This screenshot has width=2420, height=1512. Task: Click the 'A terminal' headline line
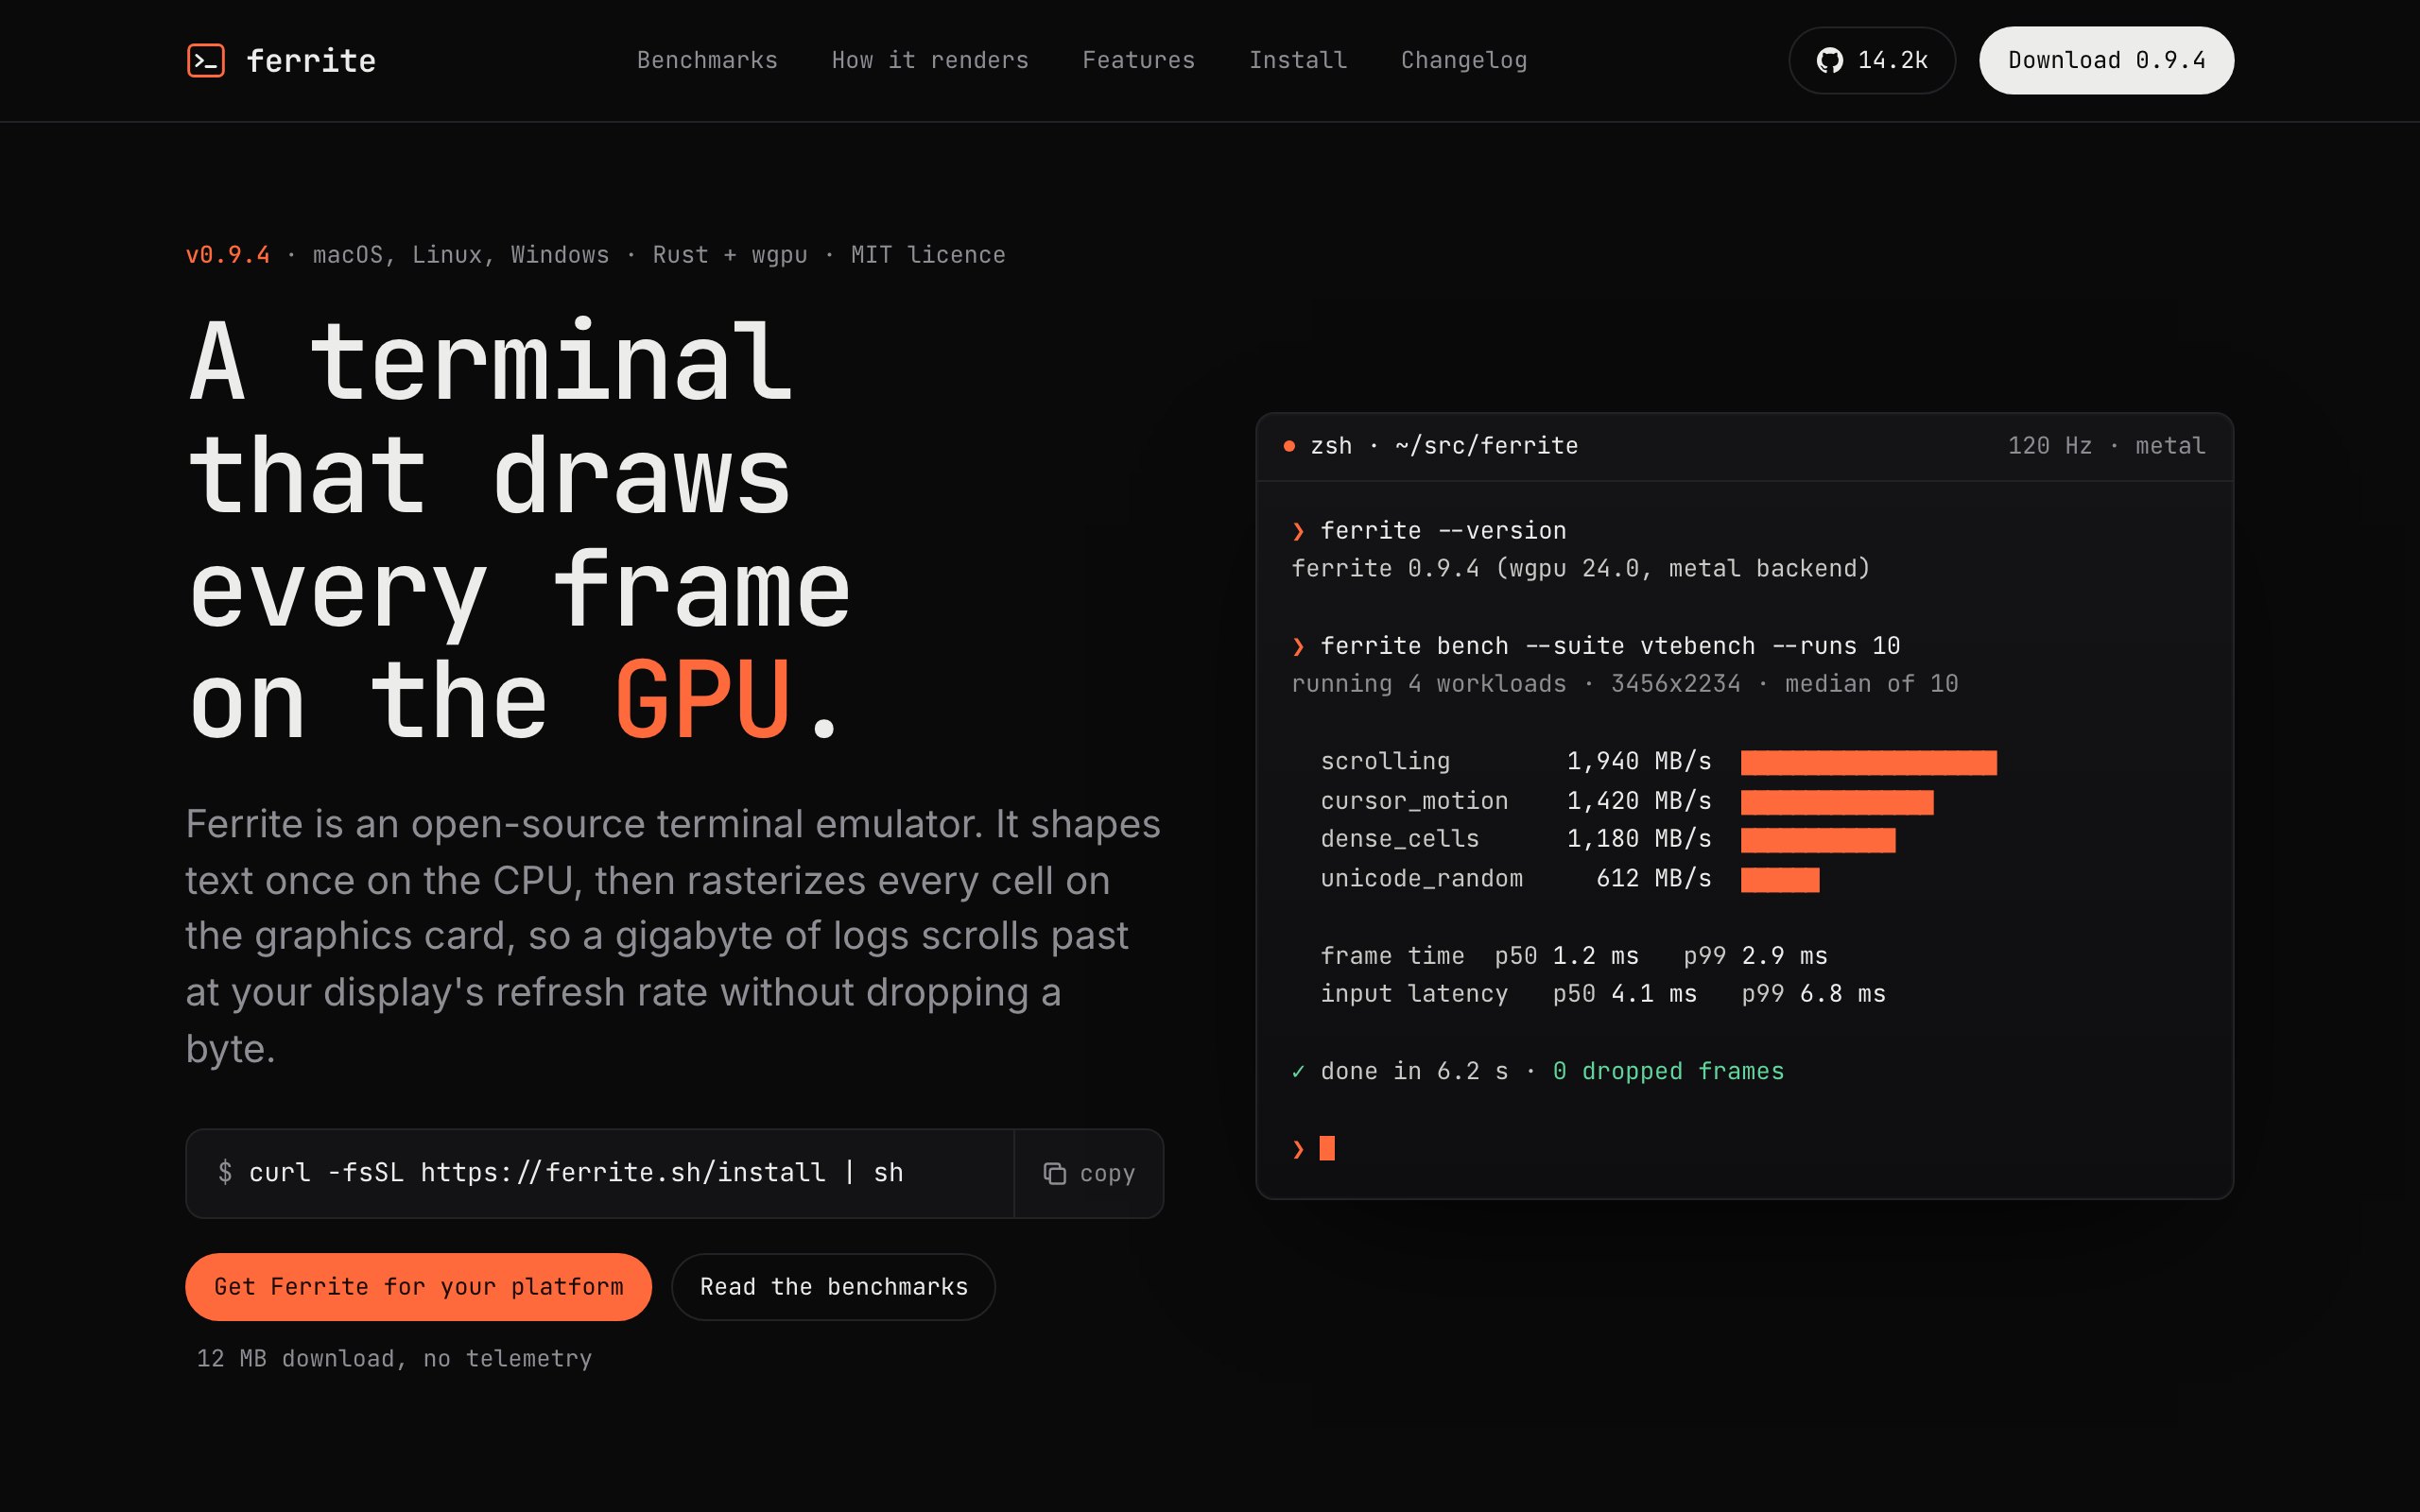491,361
